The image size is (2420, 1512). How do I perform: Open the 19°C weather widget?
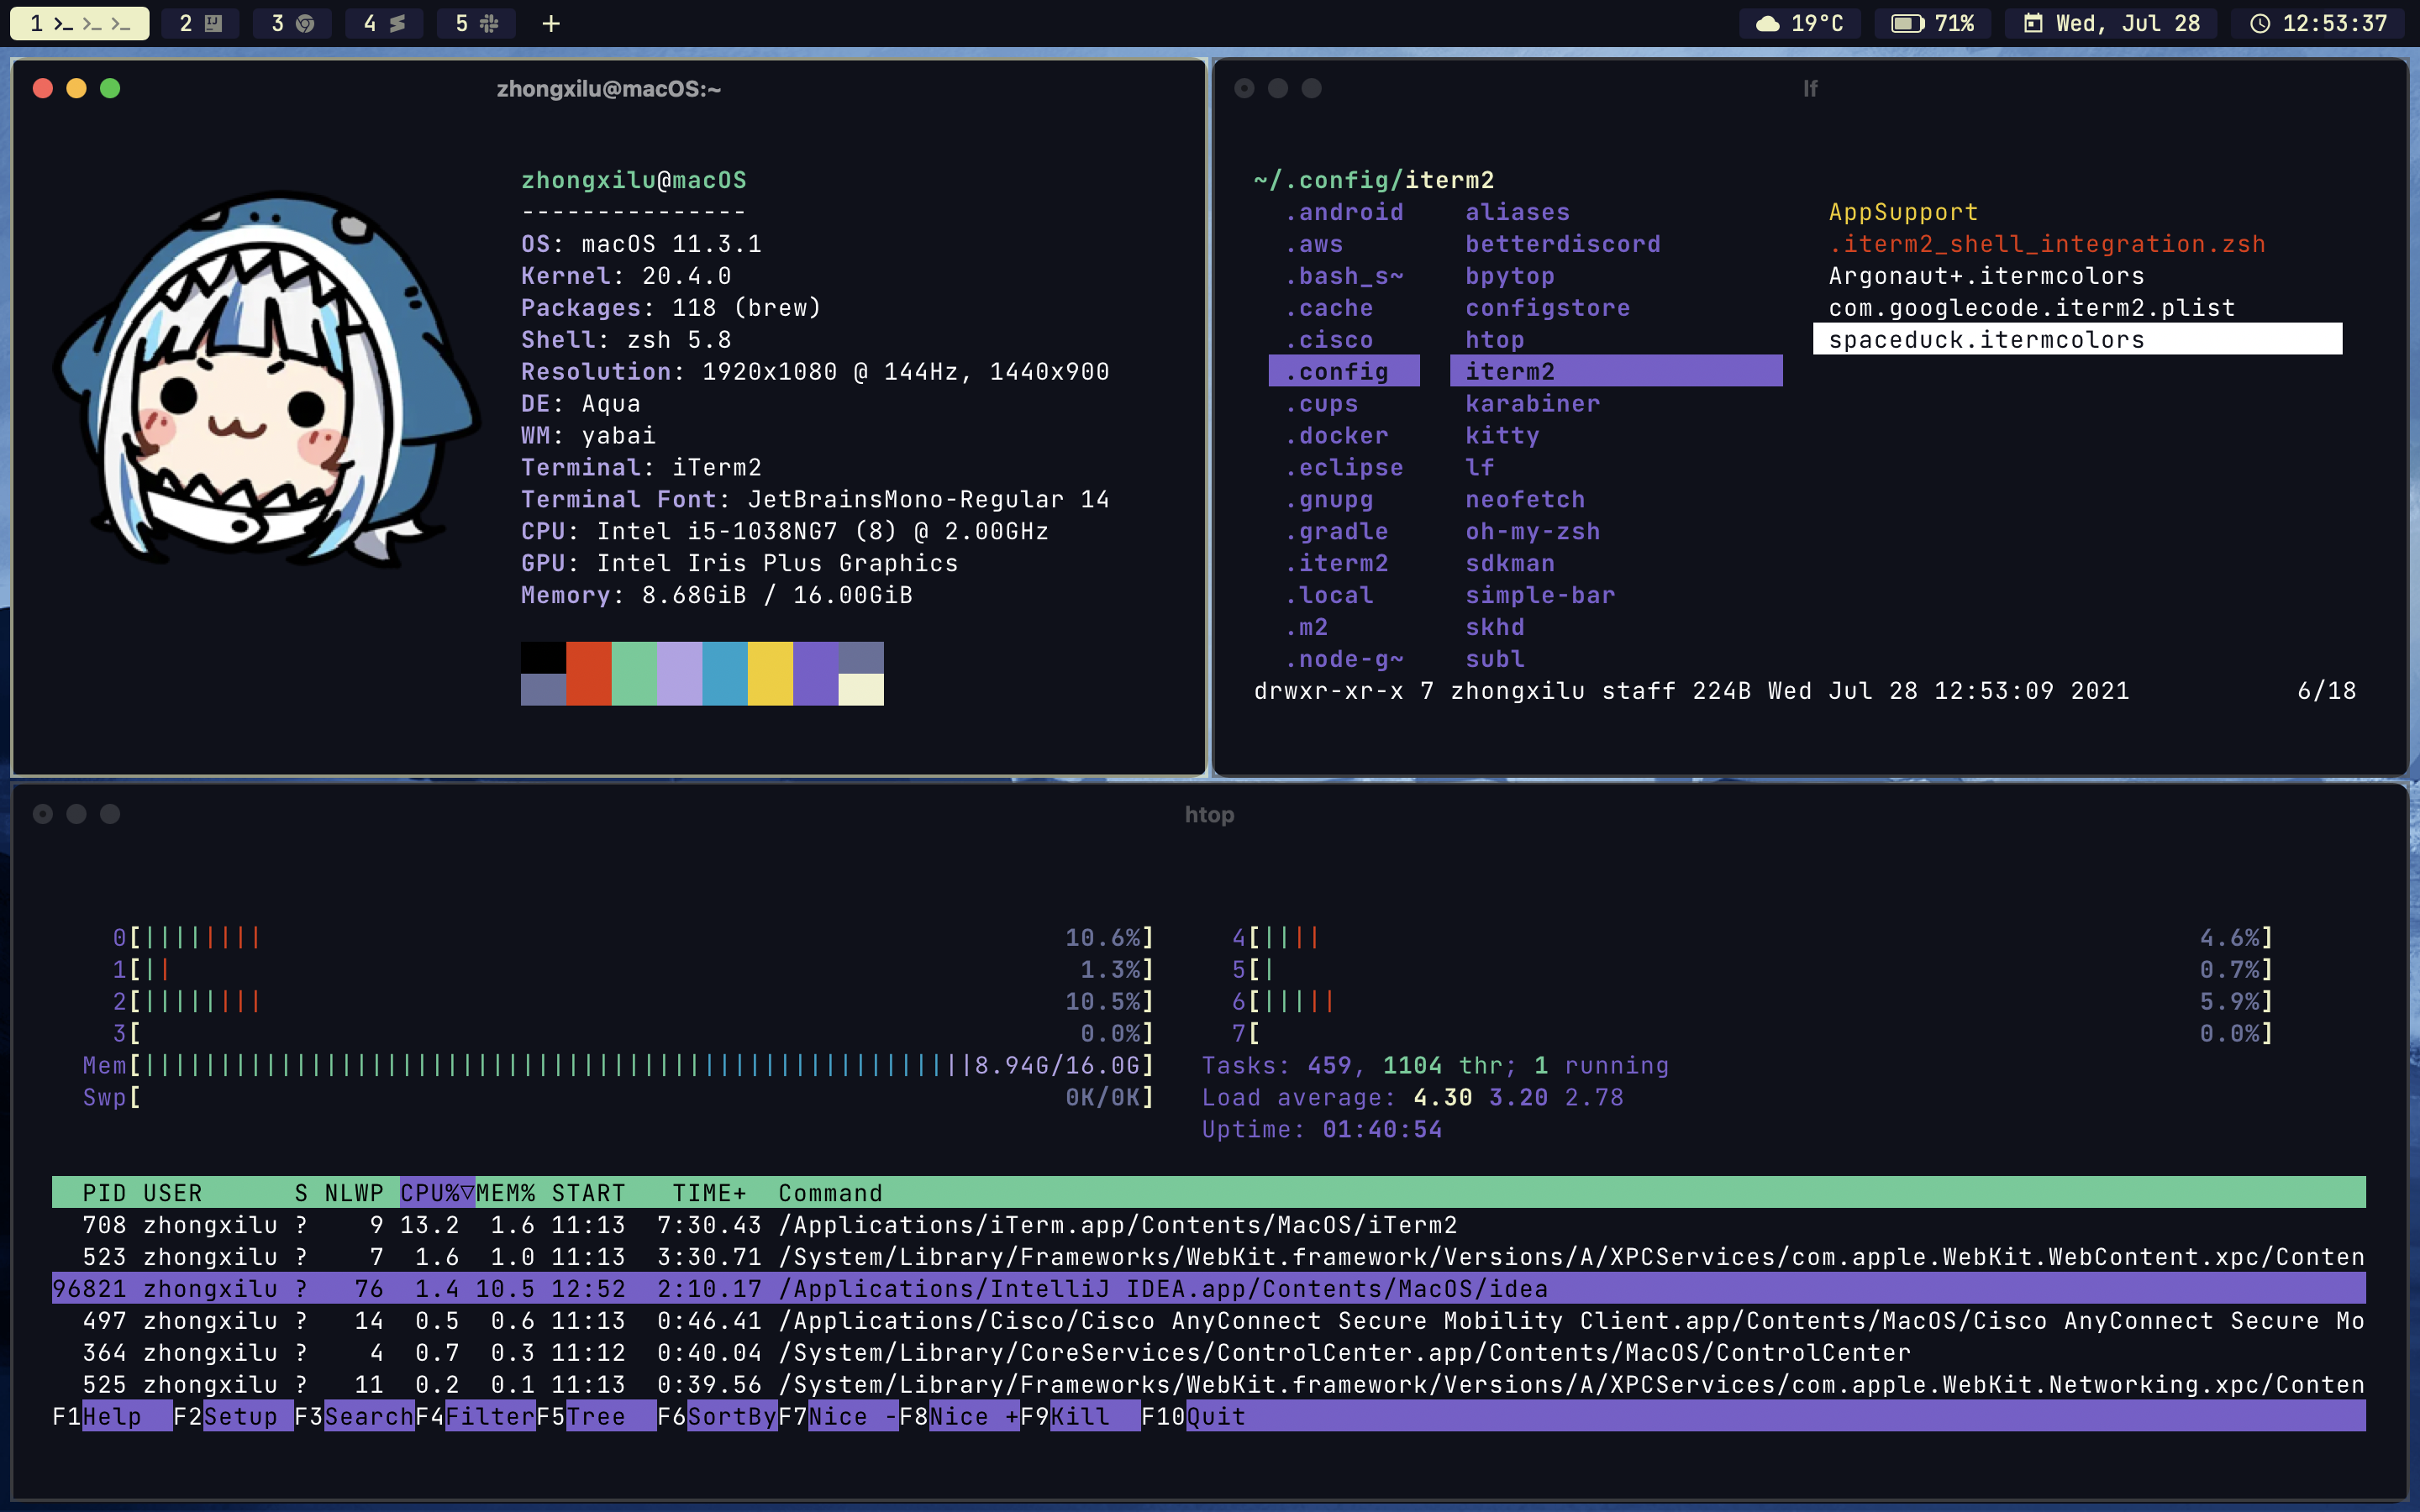coord(1800,23)
